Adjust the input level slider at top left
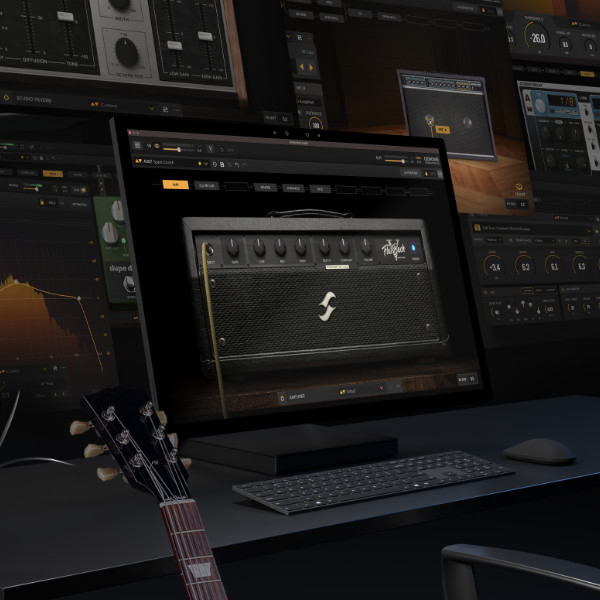Screen dimensions: 600x600 [178, 148]
